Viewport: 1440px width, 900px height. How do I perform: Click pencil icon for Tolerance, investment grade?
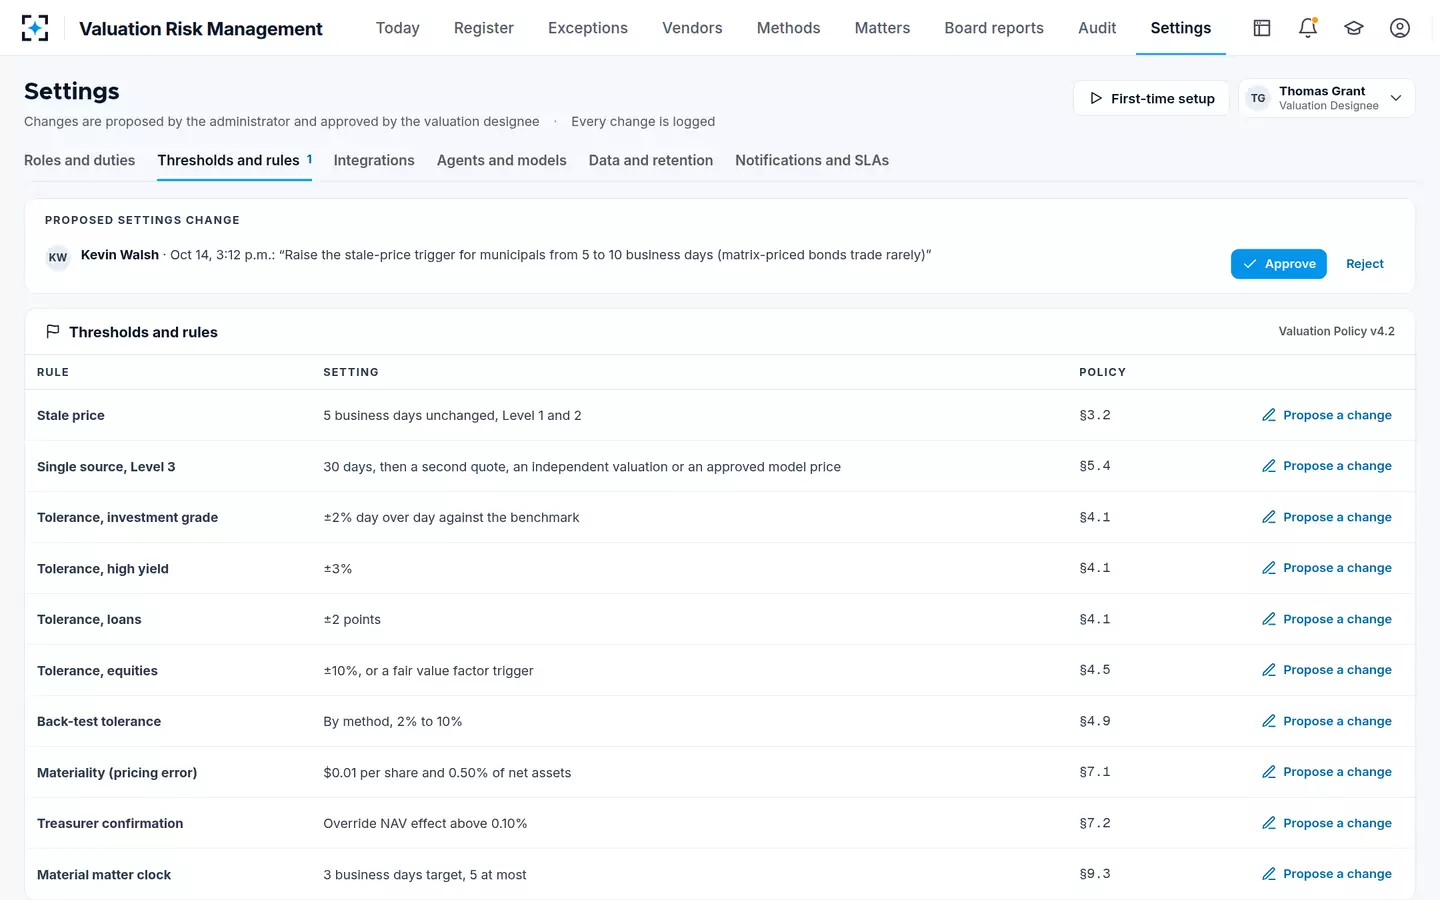[1269, 517]
